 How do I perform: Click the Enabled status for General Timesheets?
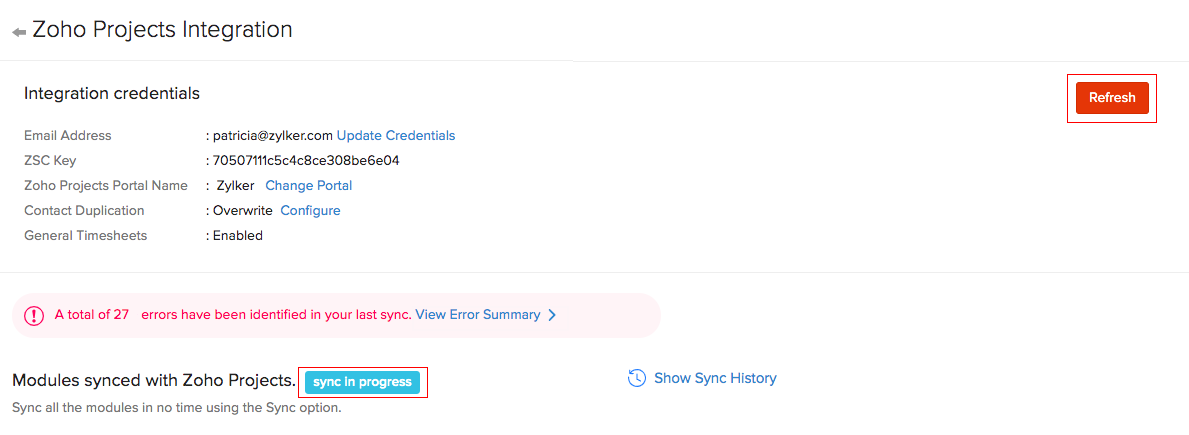point(238,235)
